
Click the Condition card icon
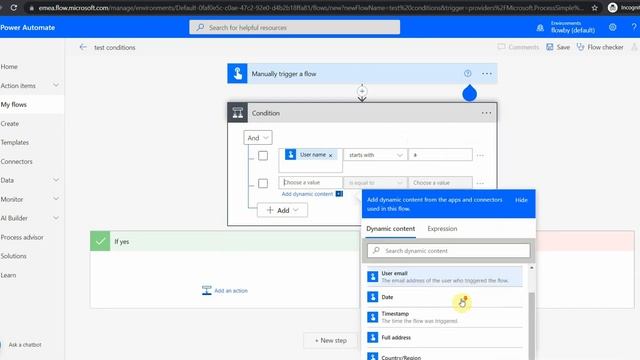coord(238,113)
